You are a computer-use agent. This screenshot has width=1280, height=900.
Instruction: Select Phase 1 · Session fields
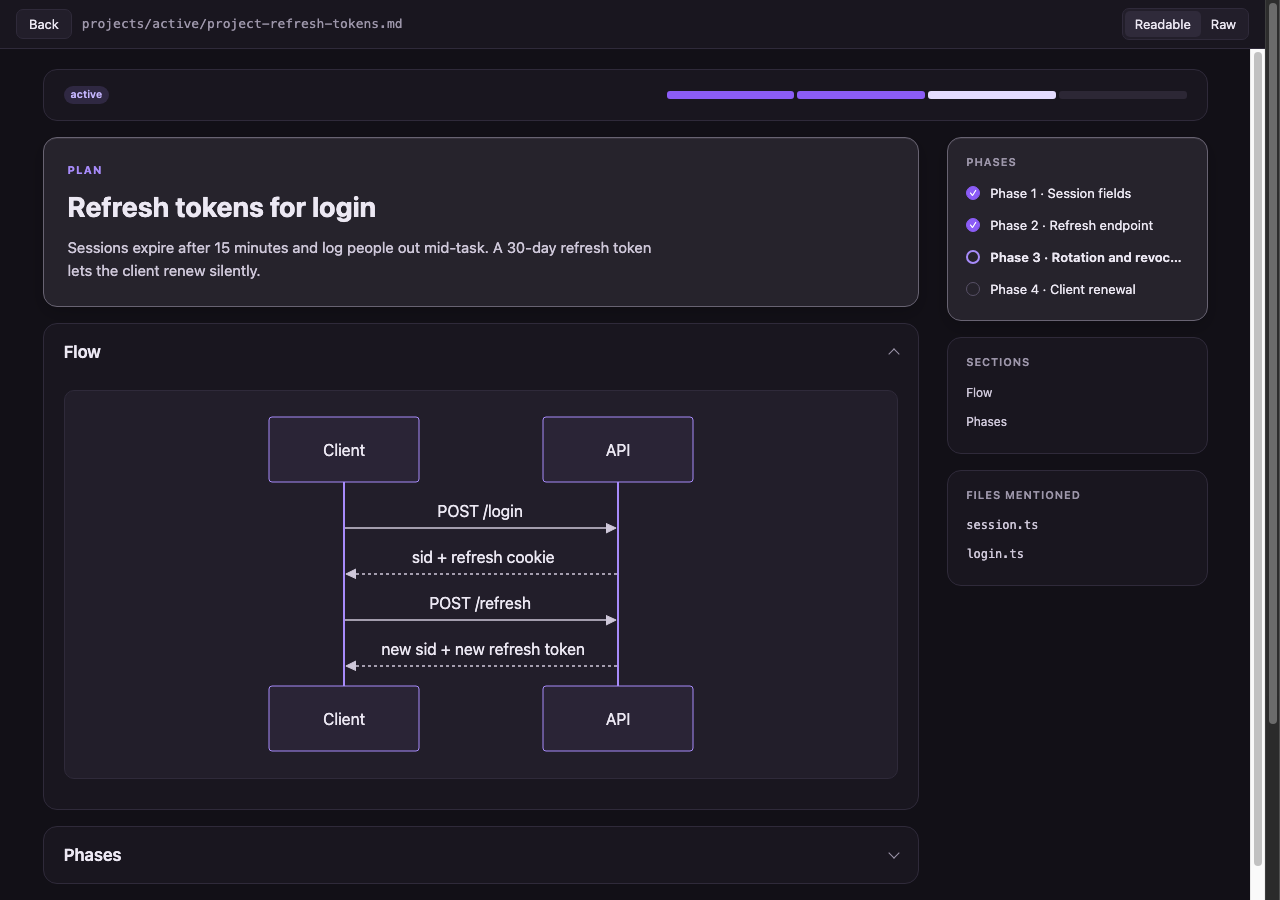click(x=1061, y=193)
